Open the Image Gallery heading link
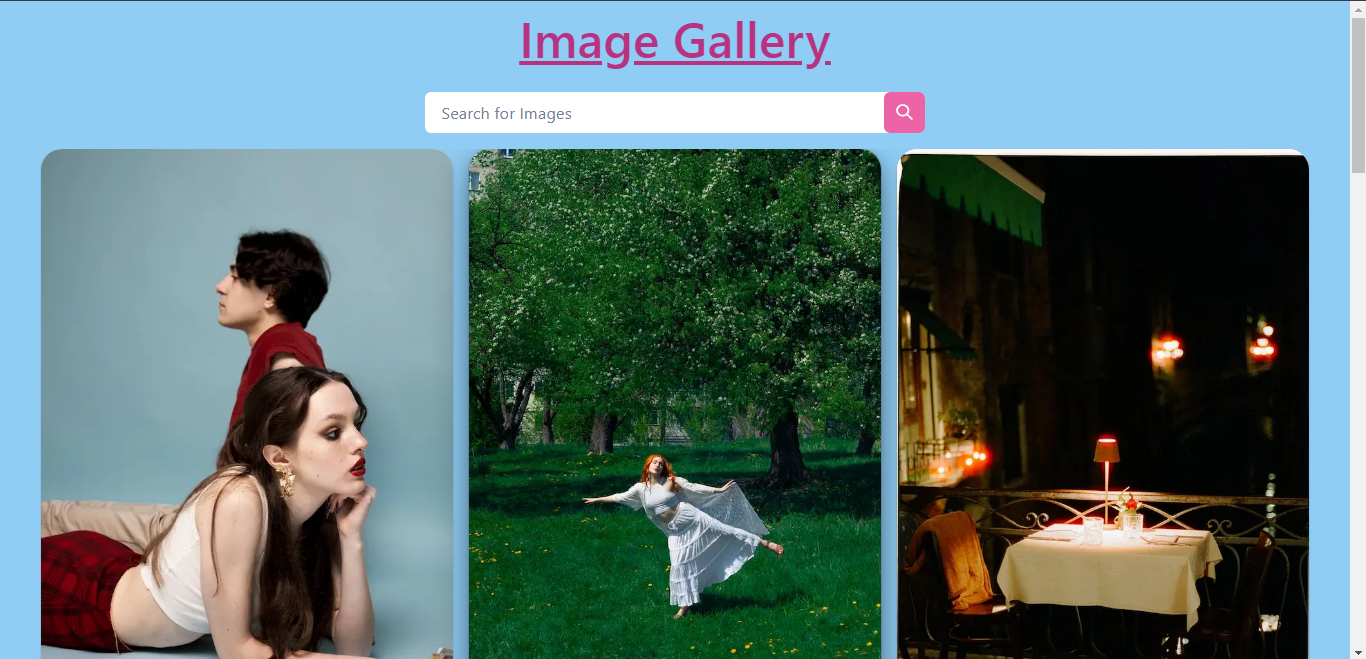 [675, 41]
